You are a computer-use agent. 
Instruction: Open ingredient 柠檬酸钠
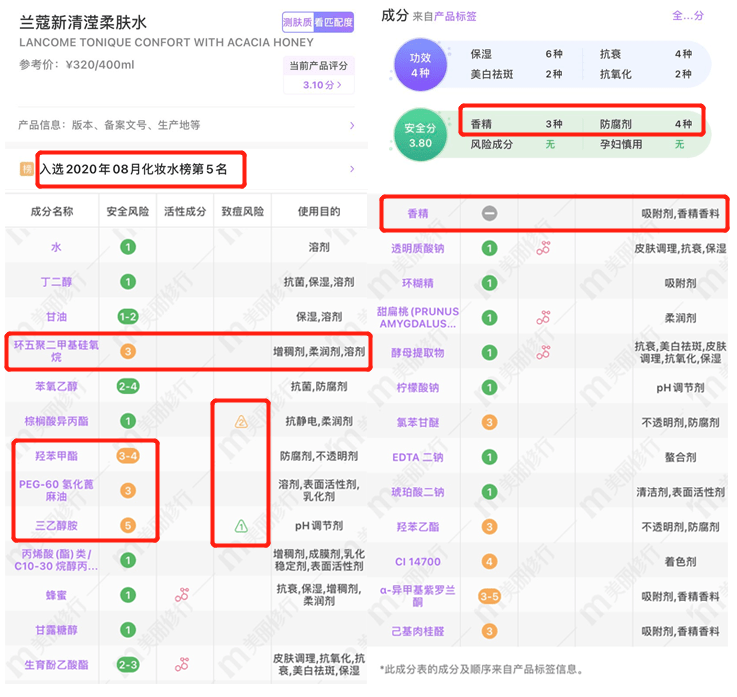418,387
